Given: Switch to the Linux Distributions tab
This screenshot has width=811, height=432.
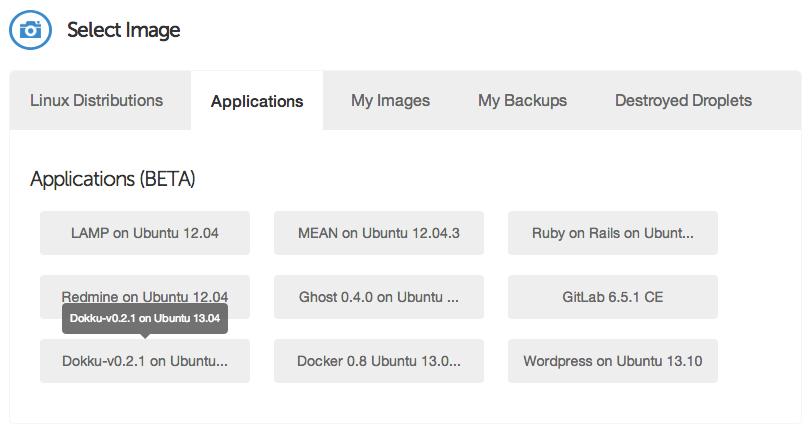Looking at the screenshot, I should 97,100.
